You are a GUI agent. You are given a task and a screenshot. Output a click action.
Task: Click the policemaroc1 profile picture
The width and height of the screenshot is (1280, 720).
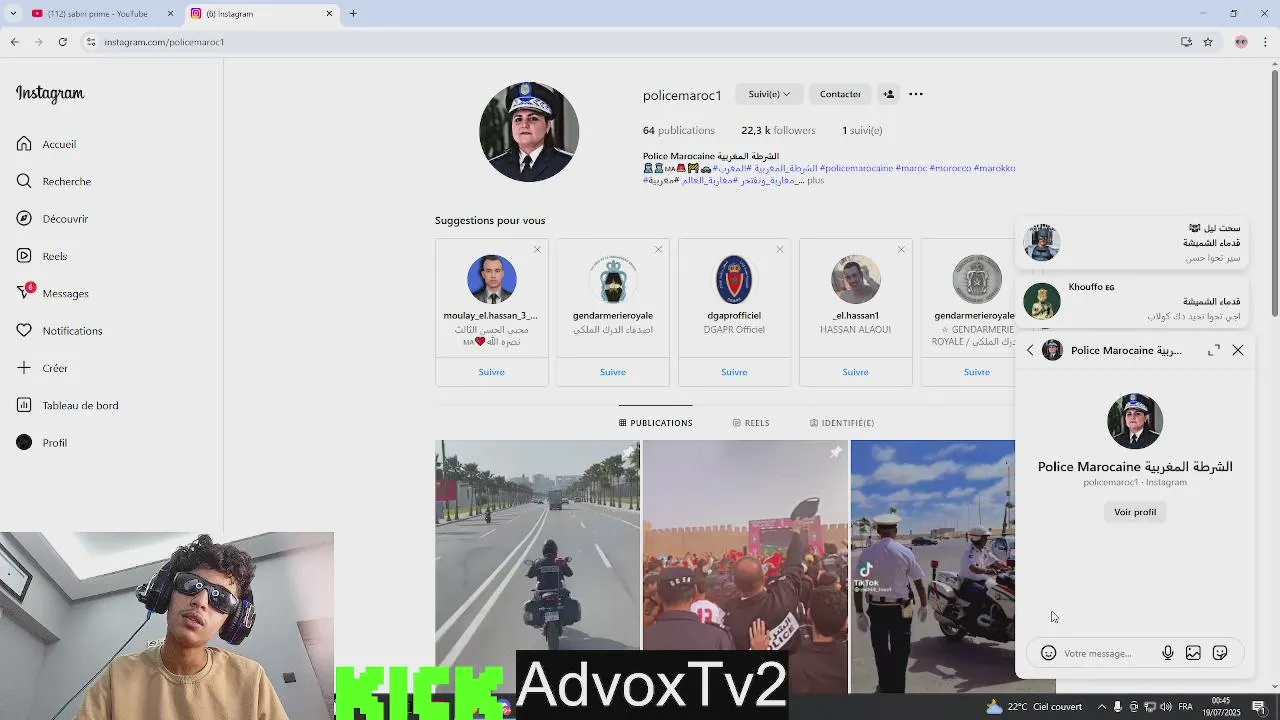click(529, 132)
